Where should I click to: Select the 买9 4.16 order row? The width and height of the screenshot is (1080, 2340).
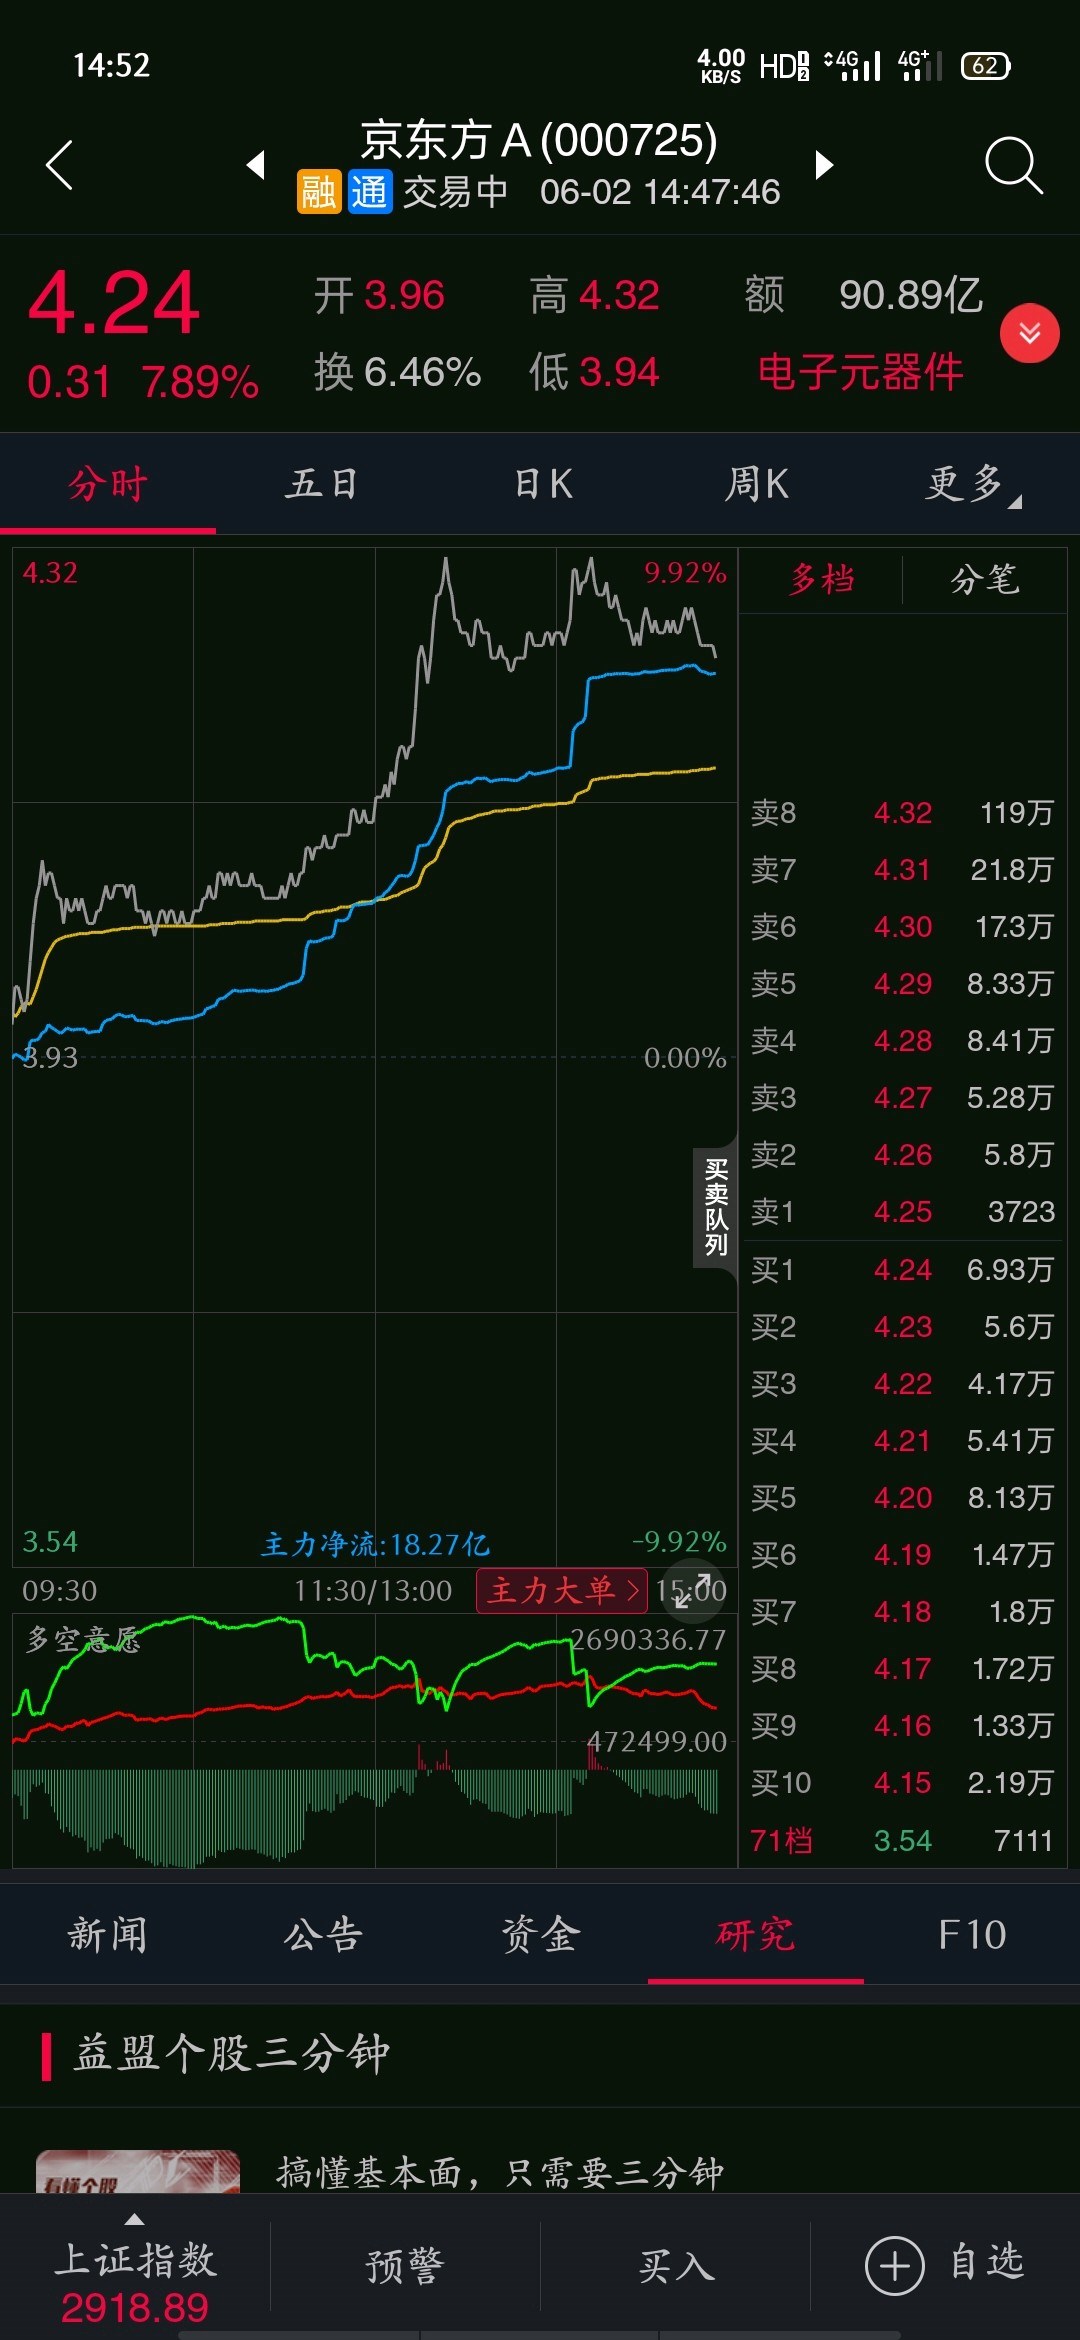coord(903,1726)
